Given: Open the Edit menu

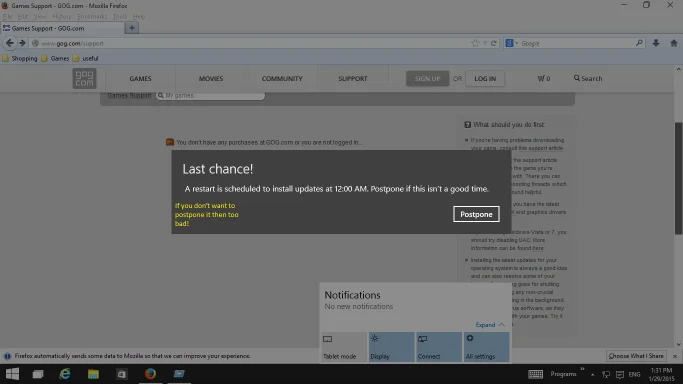Looking at the screenshot, I should (x=23, y=17).
